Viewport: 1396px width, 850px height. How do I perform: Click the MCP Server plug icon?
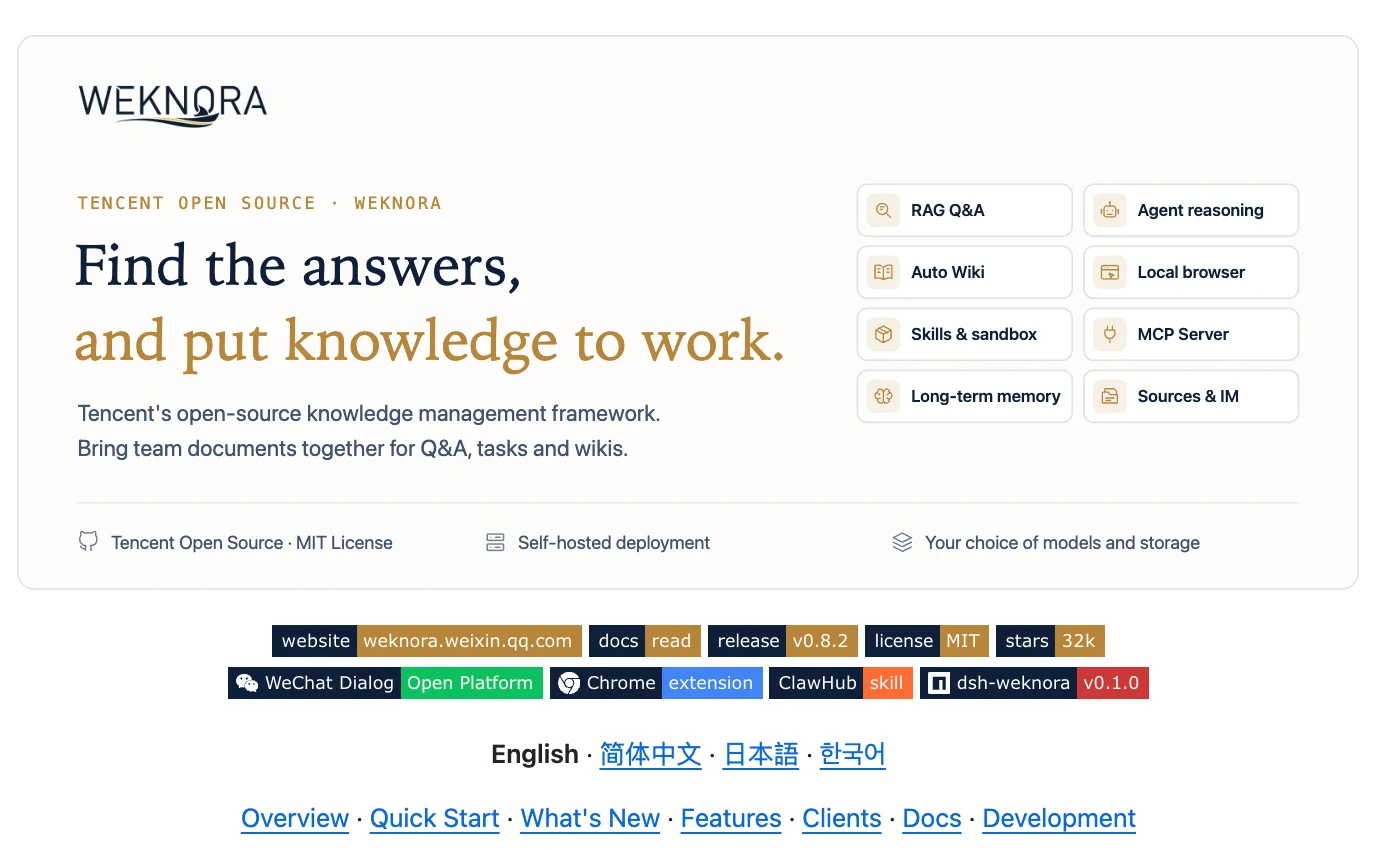click(1109, 334)
